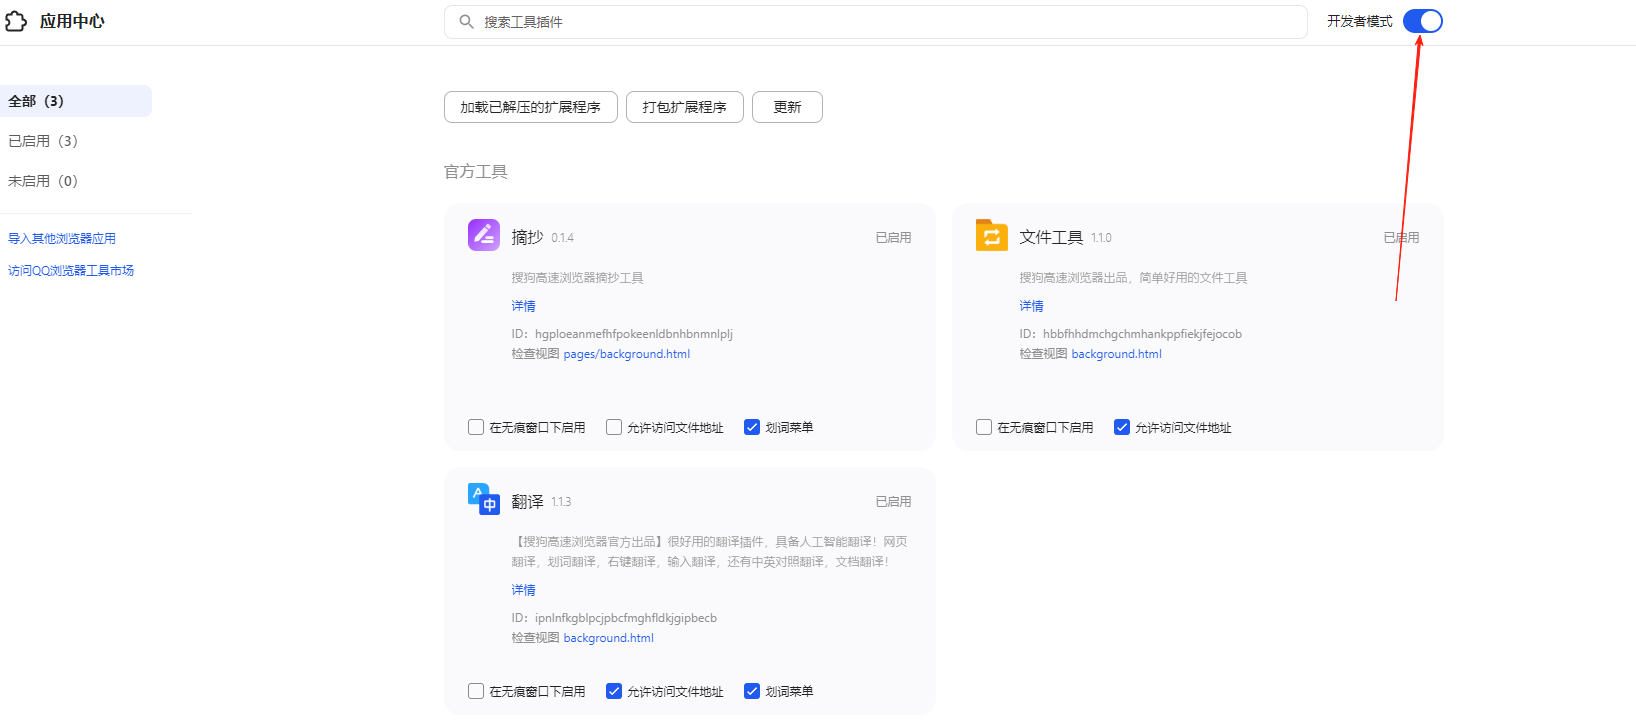Image resolution: width=1636 pixels, height=726 pixels.
Task: Click the 应用中心 title text
Action: pyautogui.click(x=72, y=21)
